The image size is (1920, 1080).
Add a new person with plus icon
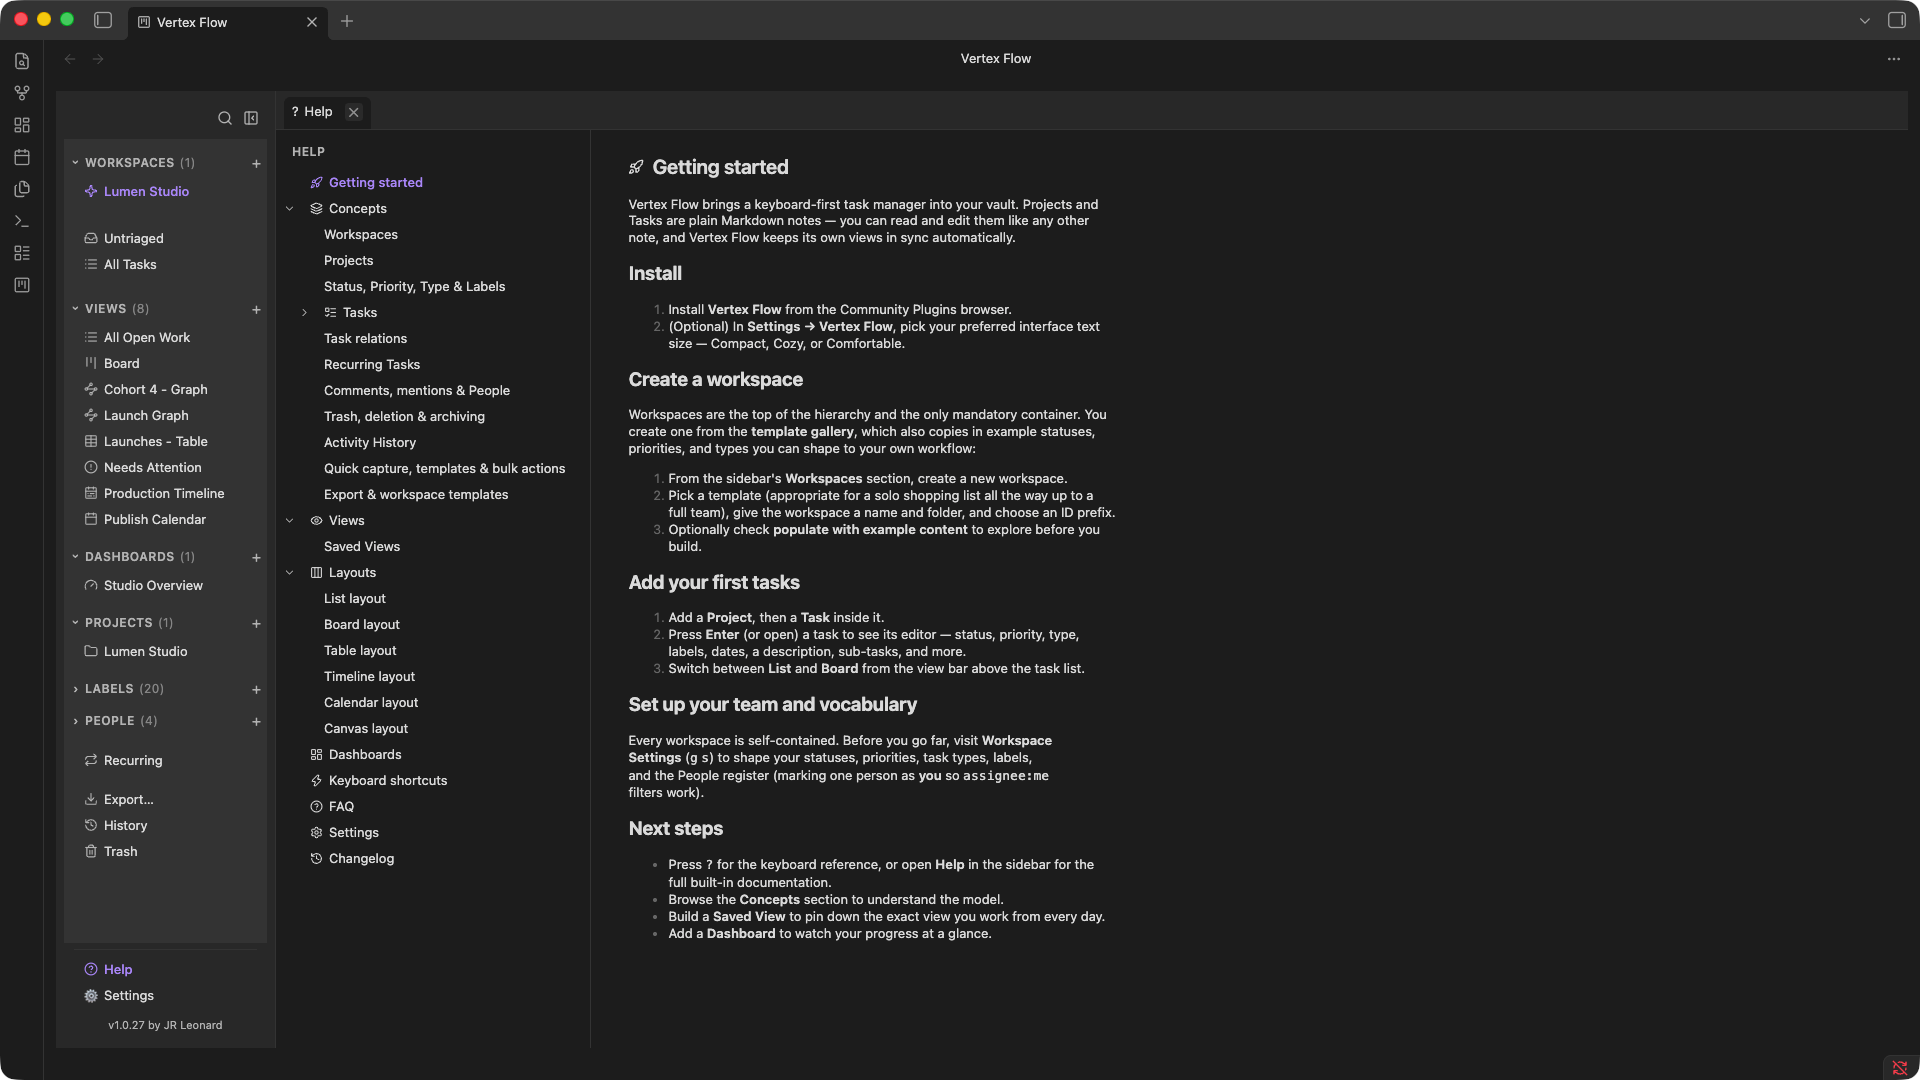pos(256,721)
